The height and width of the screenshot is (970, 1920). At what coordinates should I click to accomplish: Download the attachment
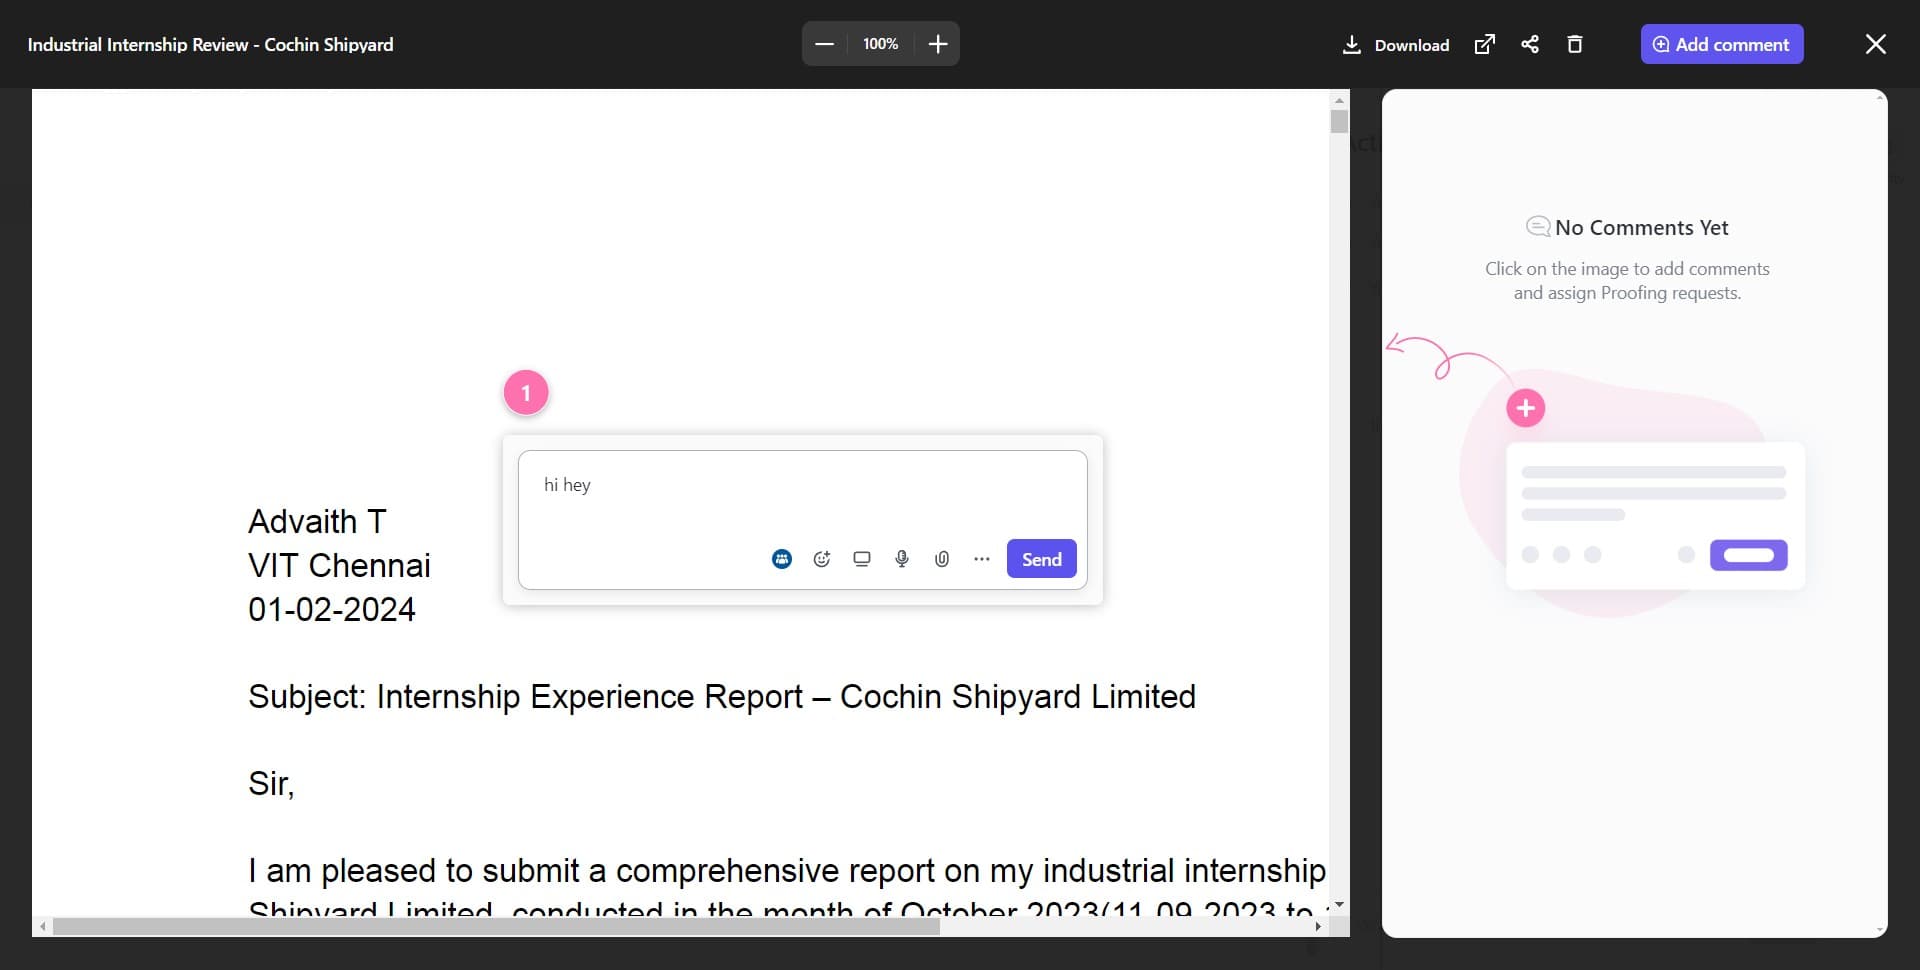coord(1396,45)
